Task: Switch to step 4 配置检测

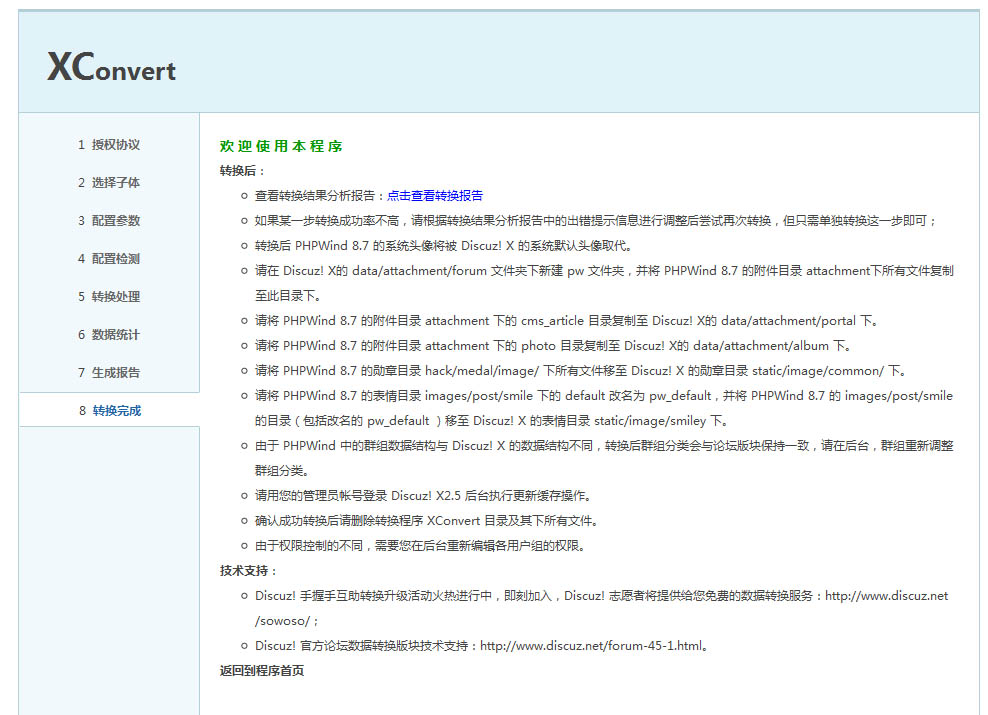Action: (109, 259)
